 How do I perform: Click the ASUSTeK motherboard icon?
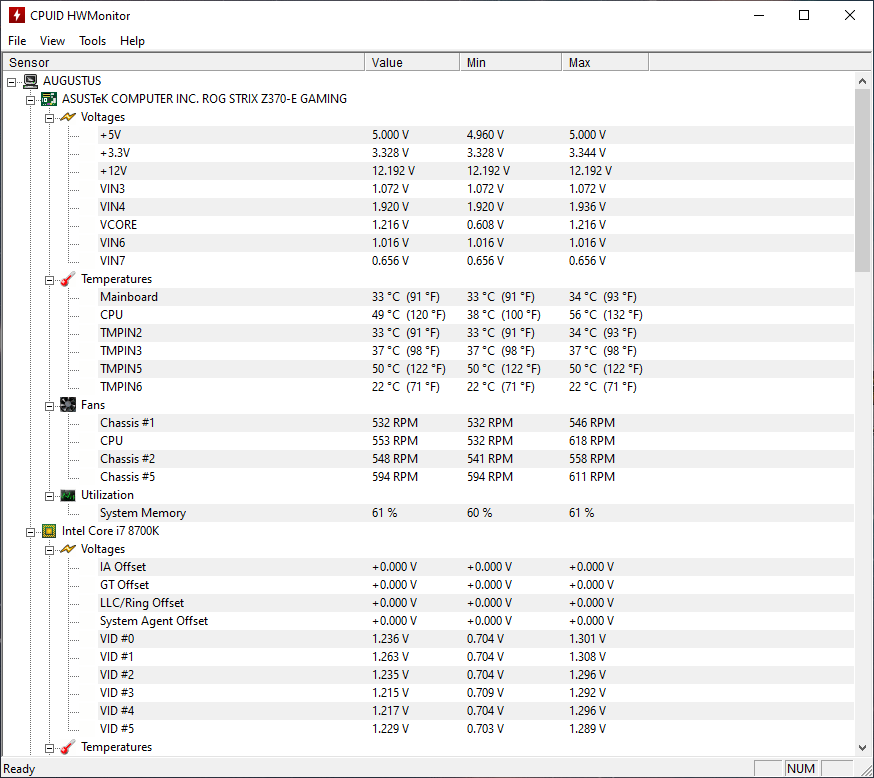pyautogui.click(x=49, y=99)
